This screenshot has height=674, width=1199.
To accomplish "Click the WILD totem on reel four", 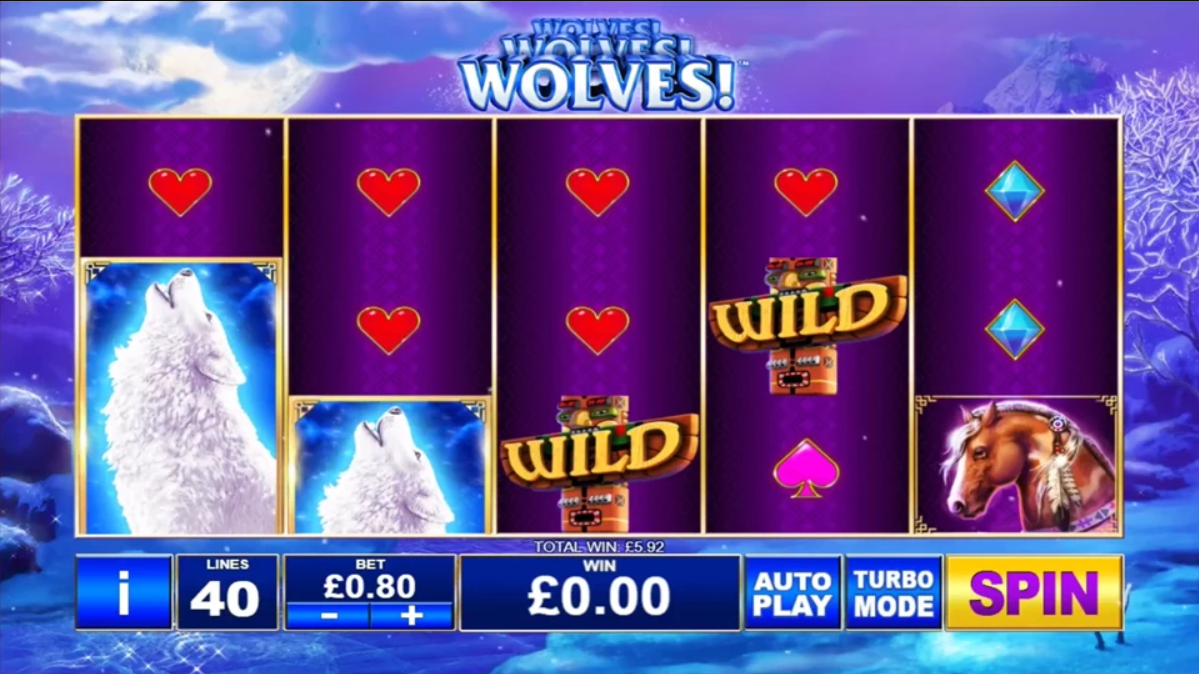I will point(807,327).
